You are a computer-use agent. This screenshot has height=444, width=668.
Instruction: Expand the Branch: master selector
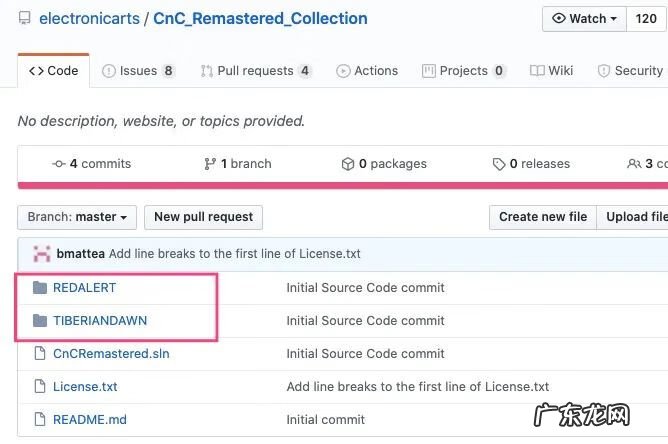[x=77, y=217]
